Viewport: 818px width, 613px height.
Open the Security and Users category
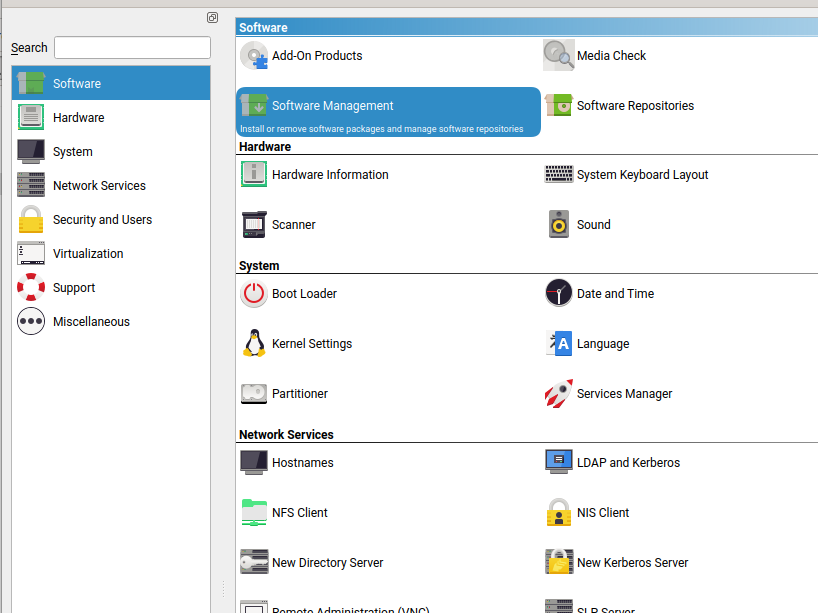pyautogui.click(x=111, y=220)
